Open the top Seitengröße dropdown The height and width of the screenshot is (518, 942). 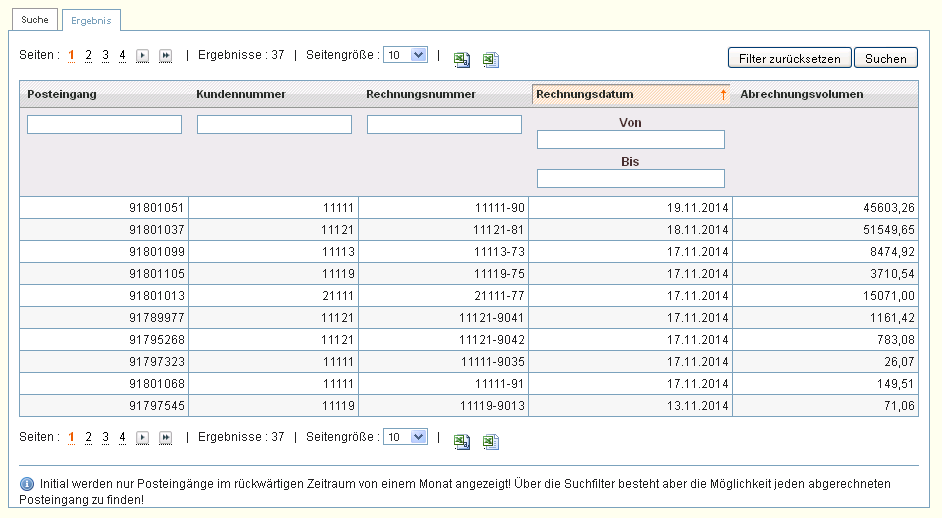pos(406,55)
